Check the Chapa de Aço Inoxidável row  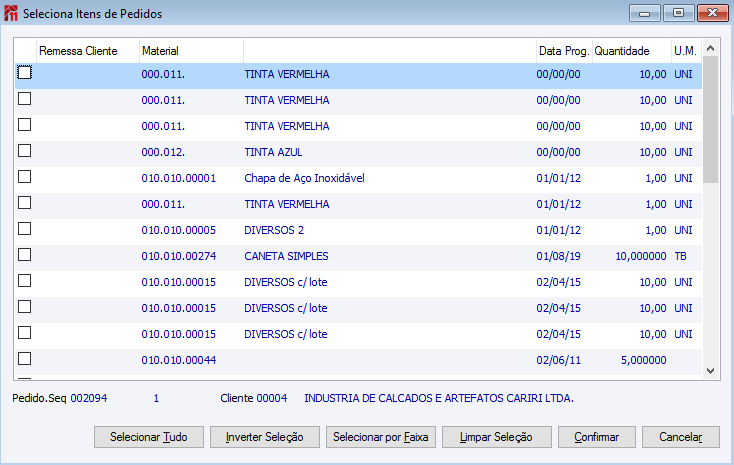tap(24, 177)
